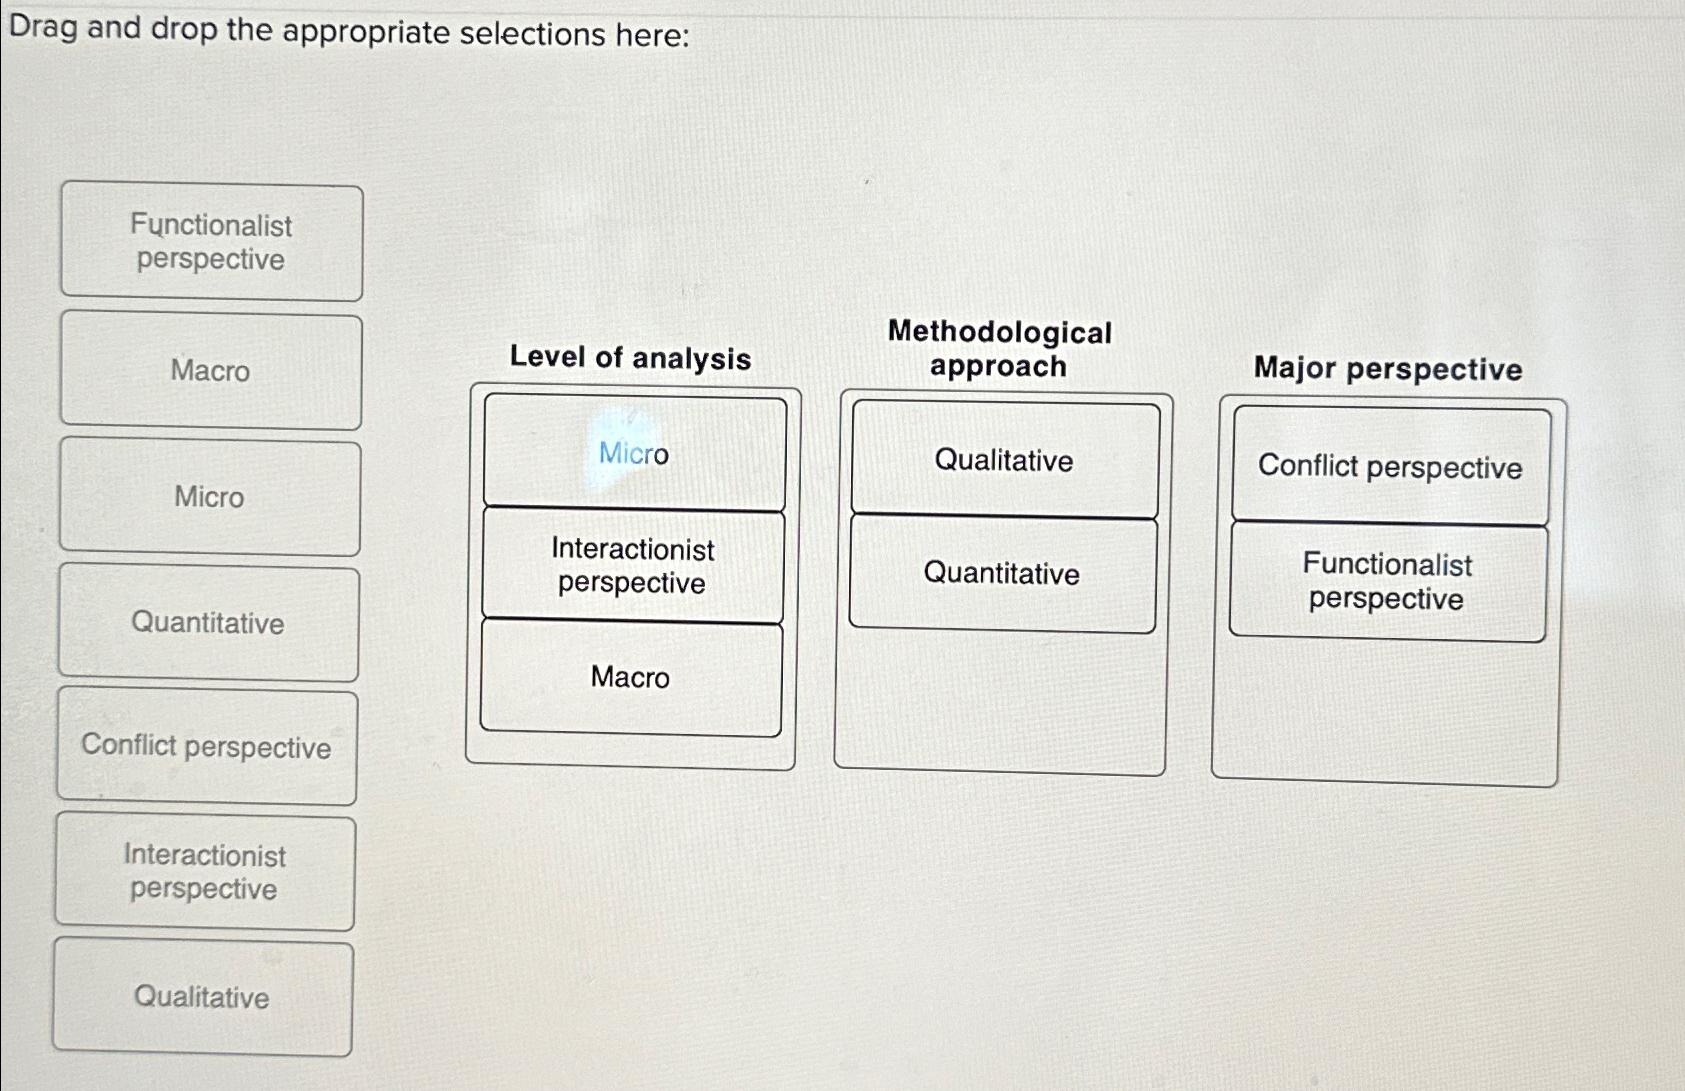Click Conflict perspective in Major perspective column

[1390, 466]
